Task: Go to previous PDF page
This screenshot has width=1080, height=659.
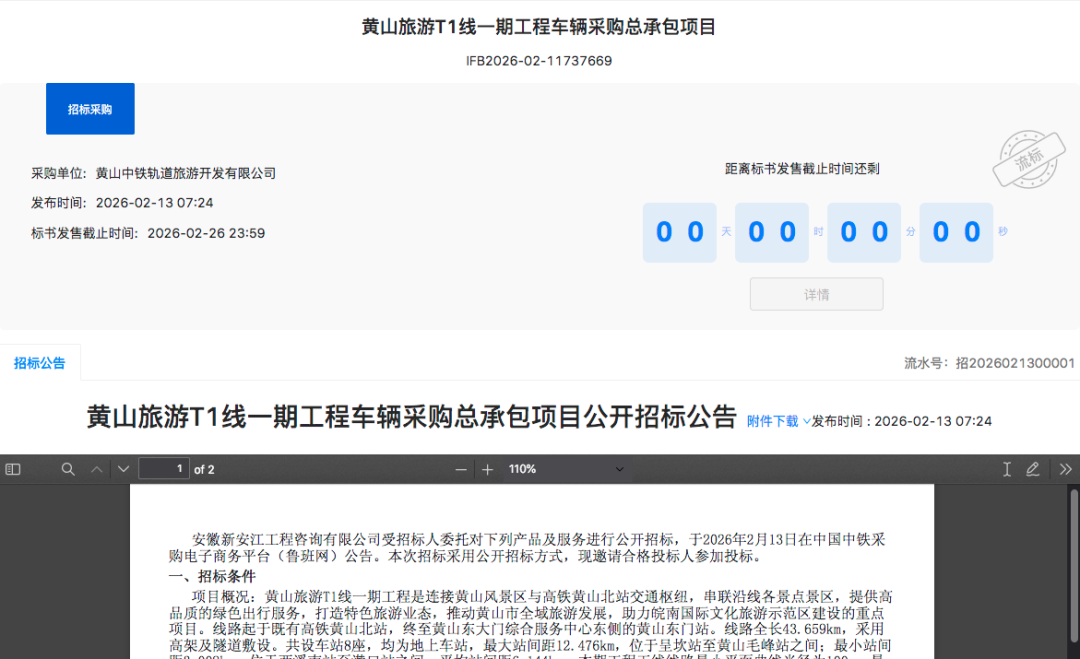Action: [97, 469]
